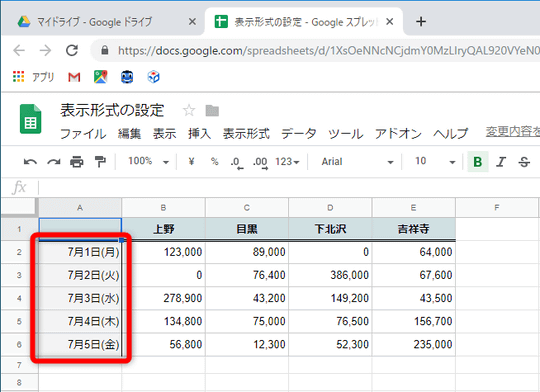Select row 7 header
Viewport: 540px width, 392px height.
pos(19,365)
